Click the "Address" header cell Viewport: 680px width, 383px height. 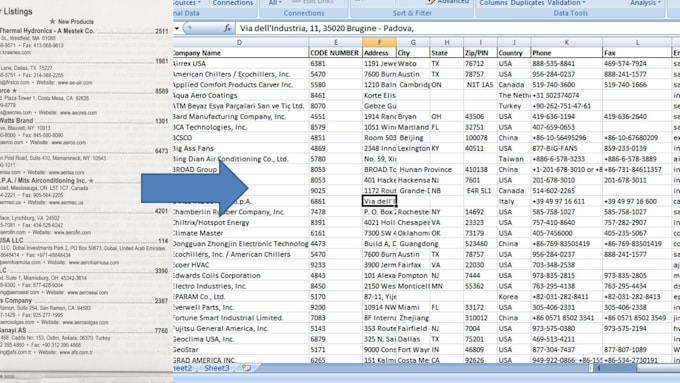(379, 53)
